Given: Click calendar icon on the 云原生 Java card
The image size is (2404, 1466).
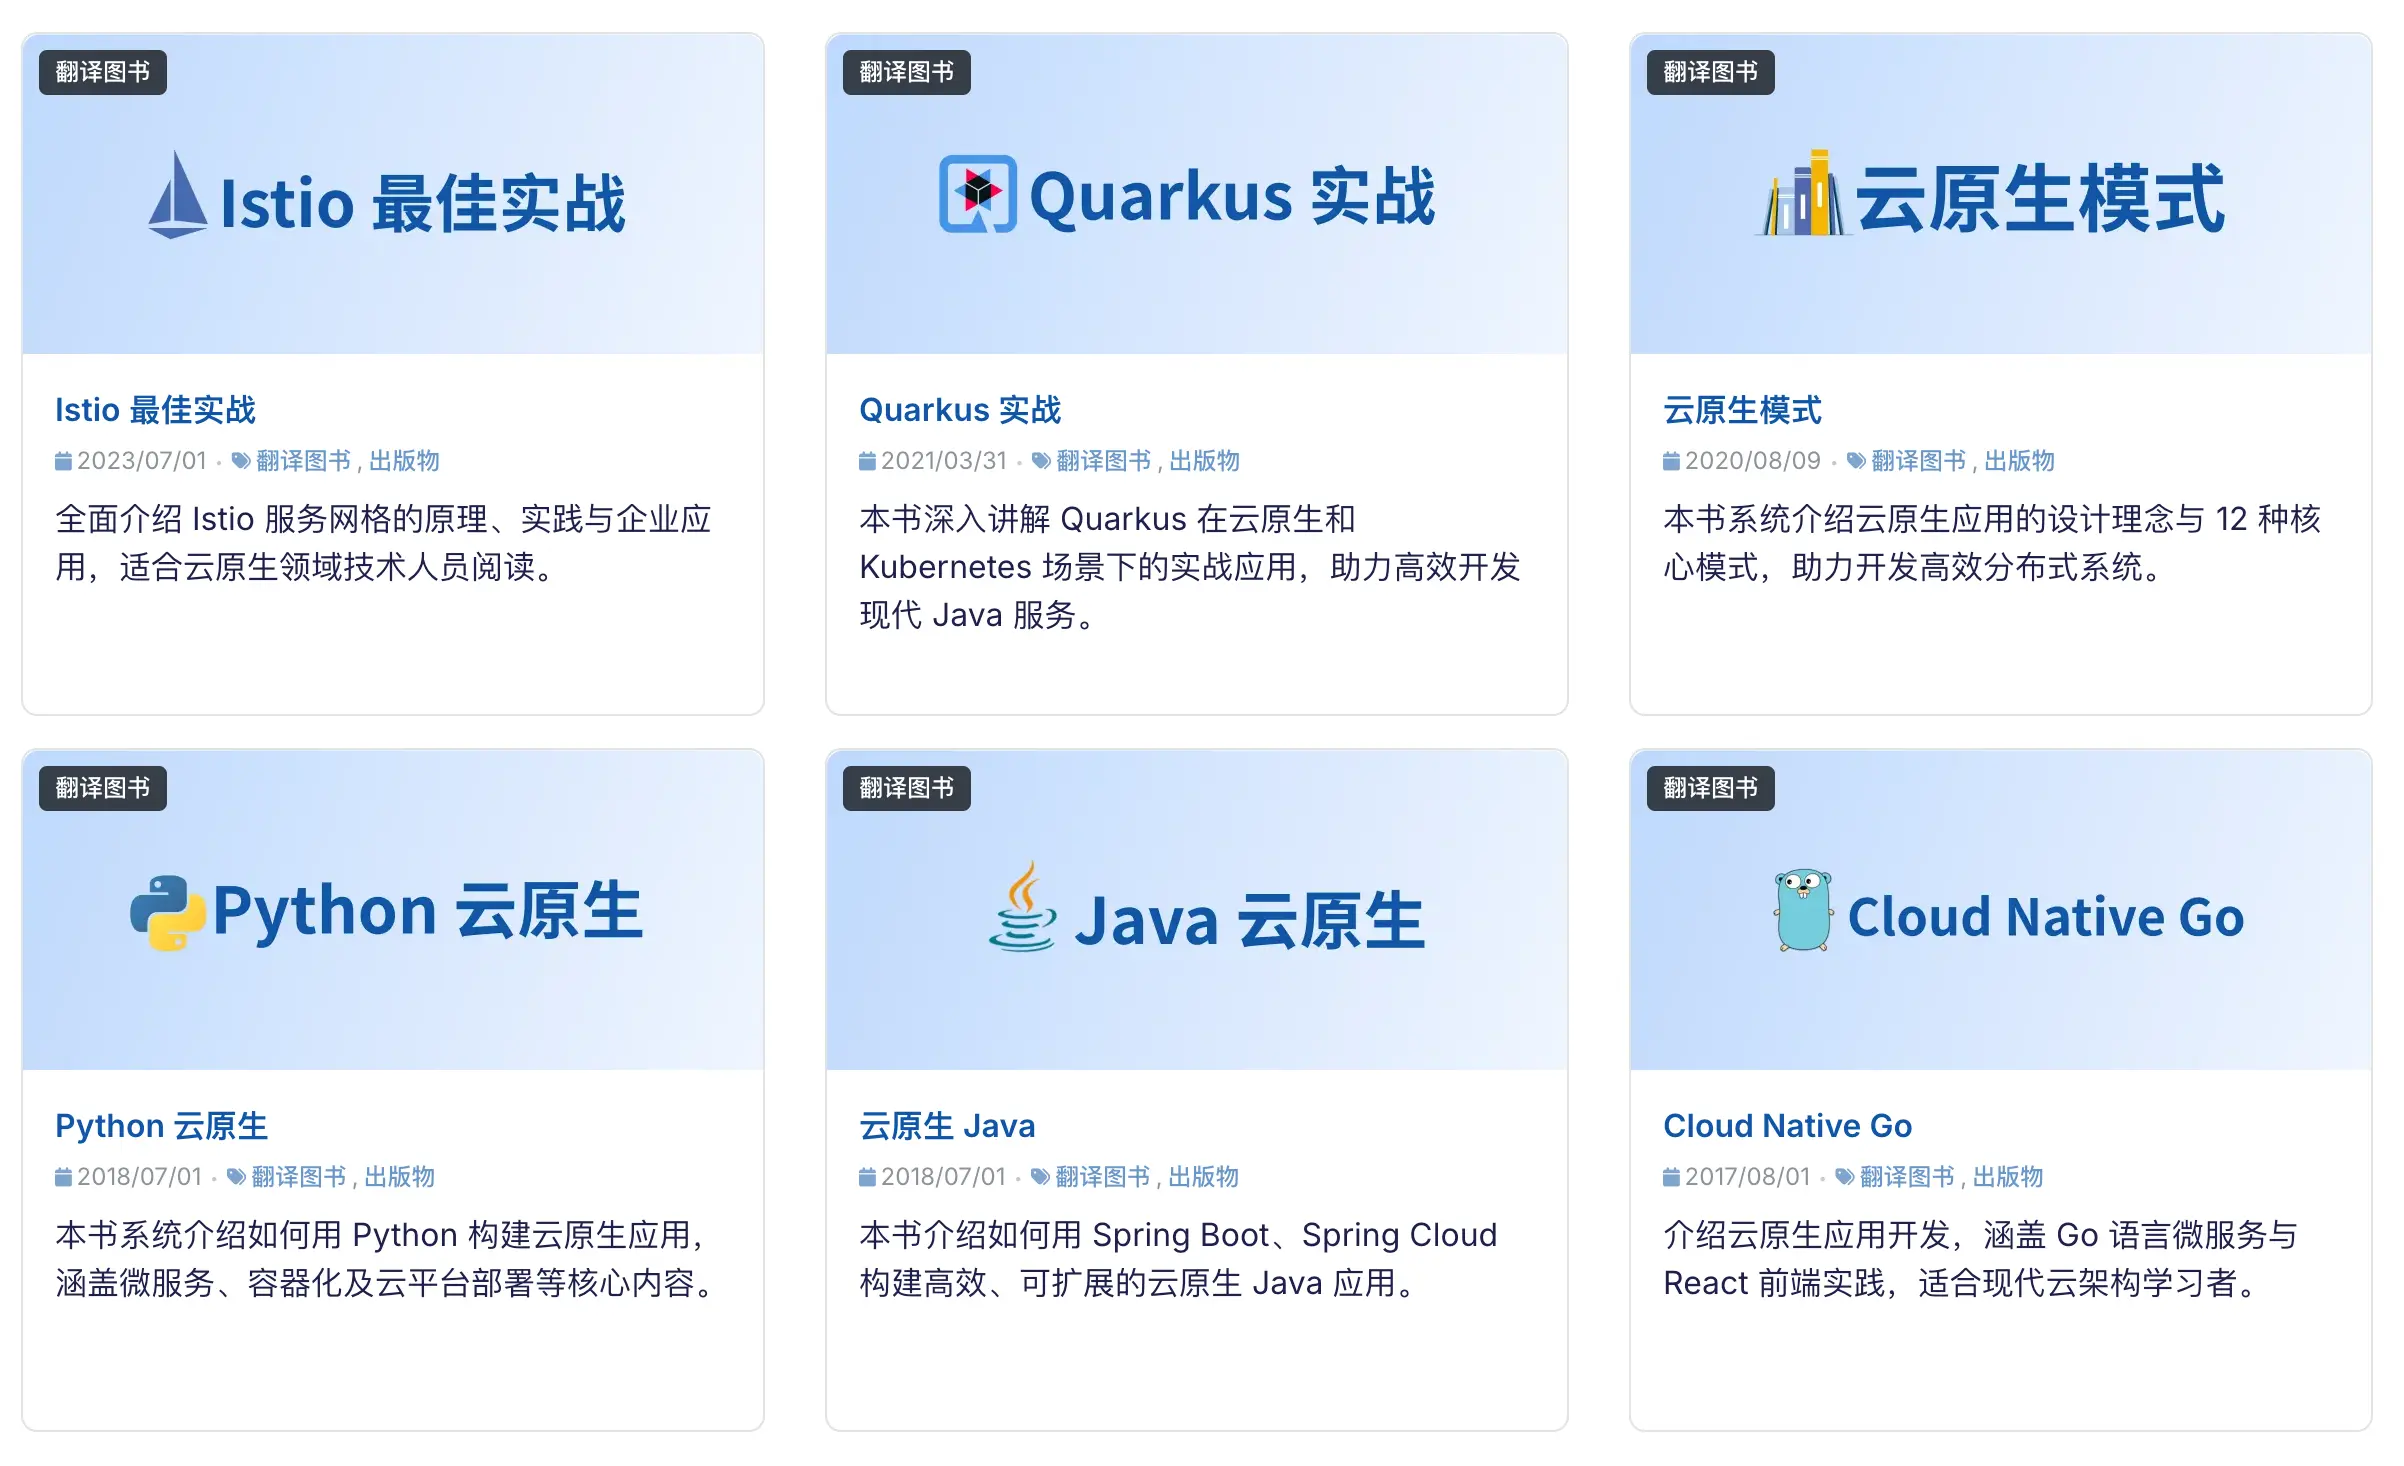Looking at the screenshot, I should point(867,1177).
